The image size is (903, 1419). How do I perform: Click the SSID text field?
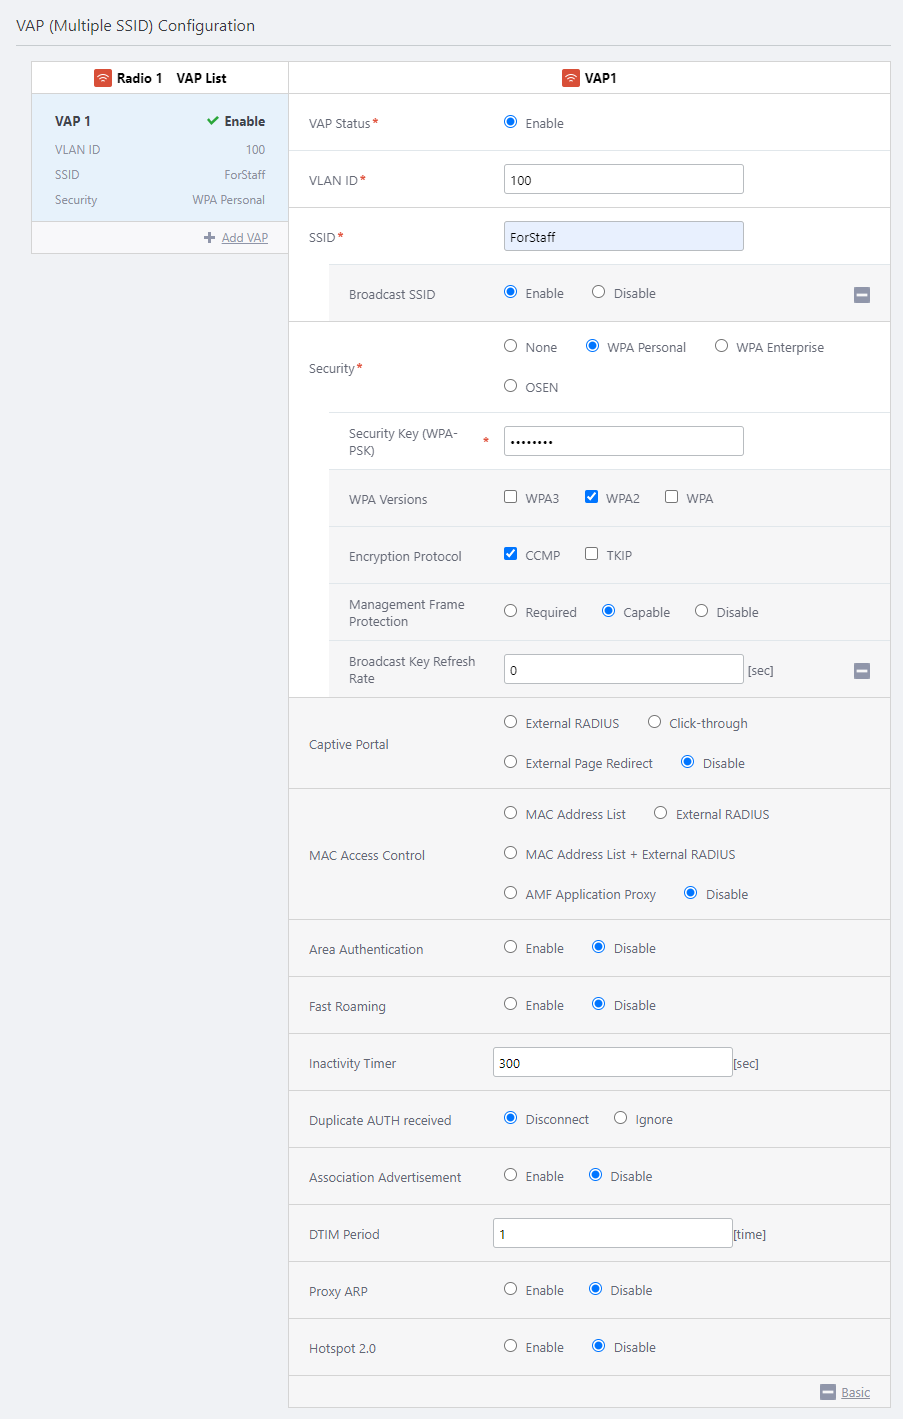(623, 237)
